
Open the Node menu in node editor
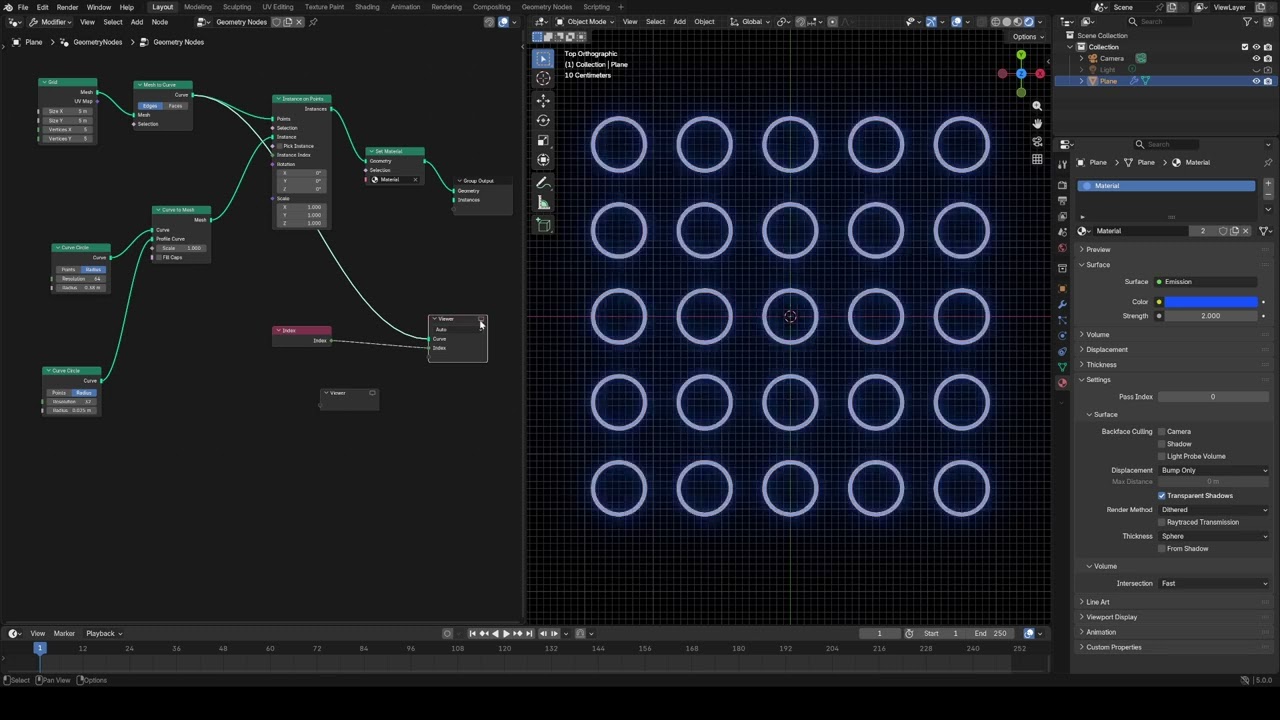tap(159, 22)
